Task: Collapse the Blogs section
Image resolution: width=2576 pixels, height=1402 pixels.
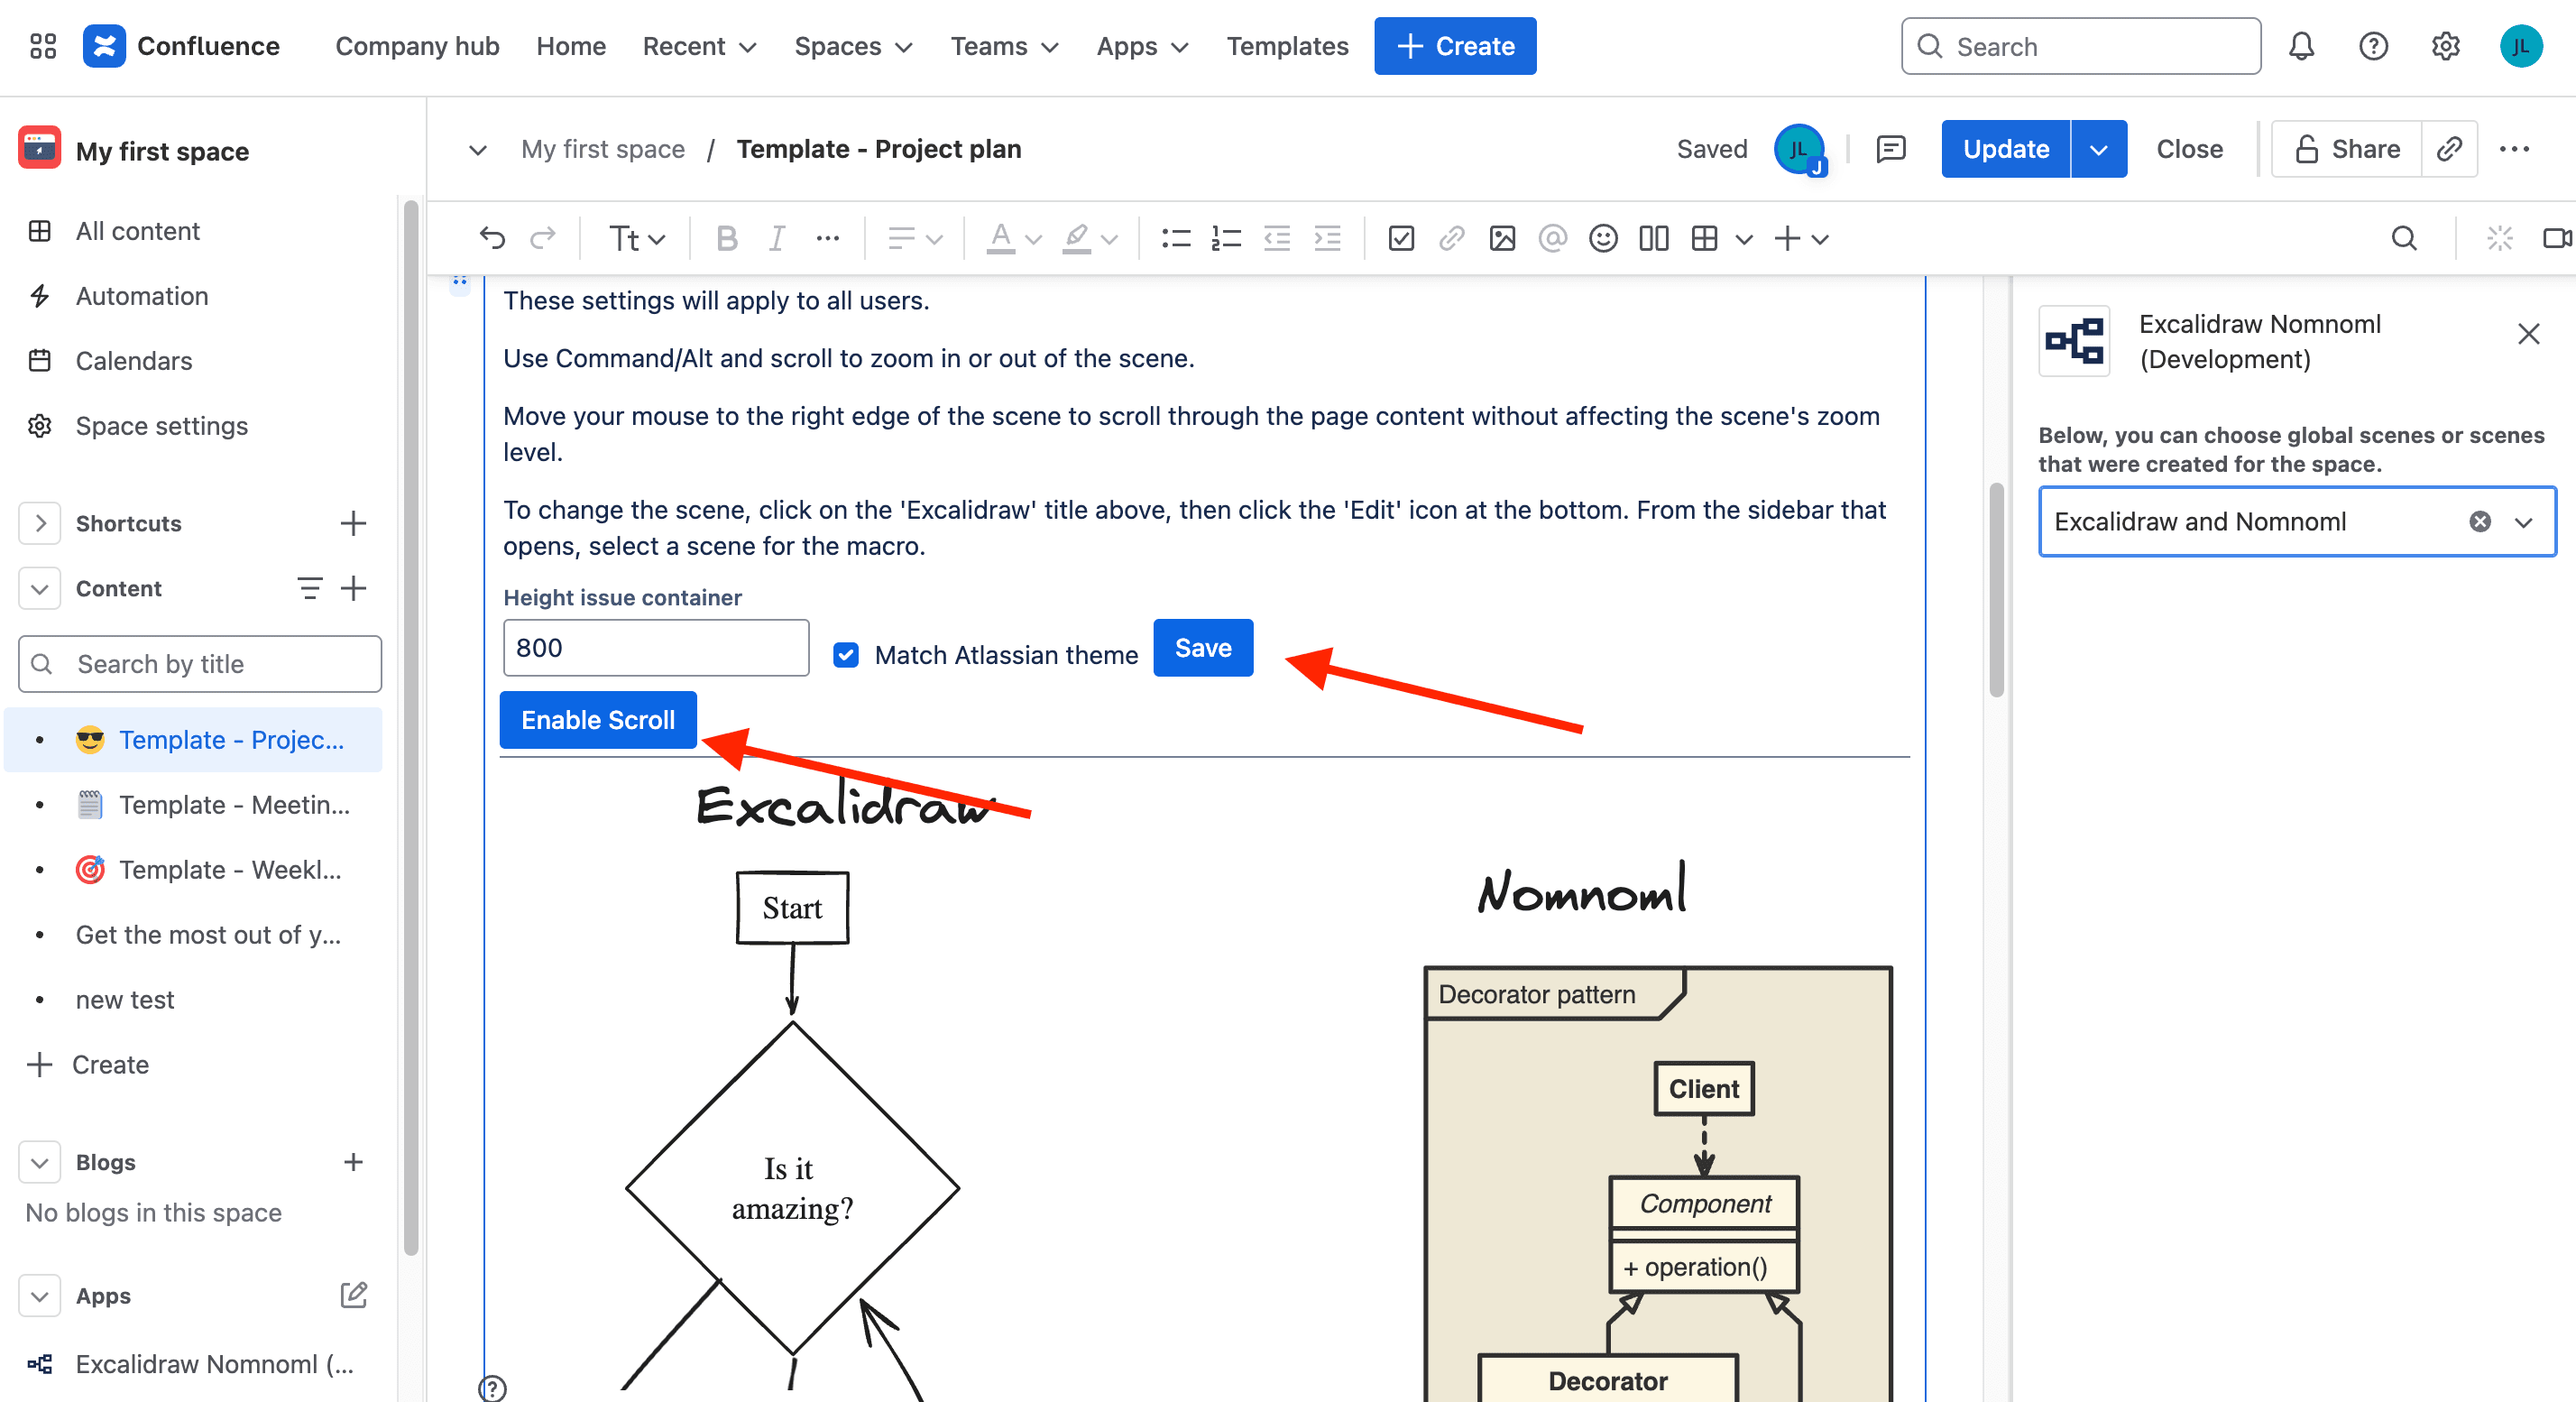Action: [x=40, y=1162]
